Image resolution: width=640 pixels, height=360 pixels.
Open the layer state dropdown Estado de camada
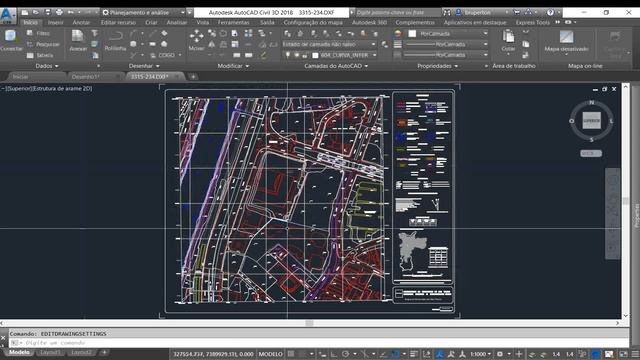(329, 44)
